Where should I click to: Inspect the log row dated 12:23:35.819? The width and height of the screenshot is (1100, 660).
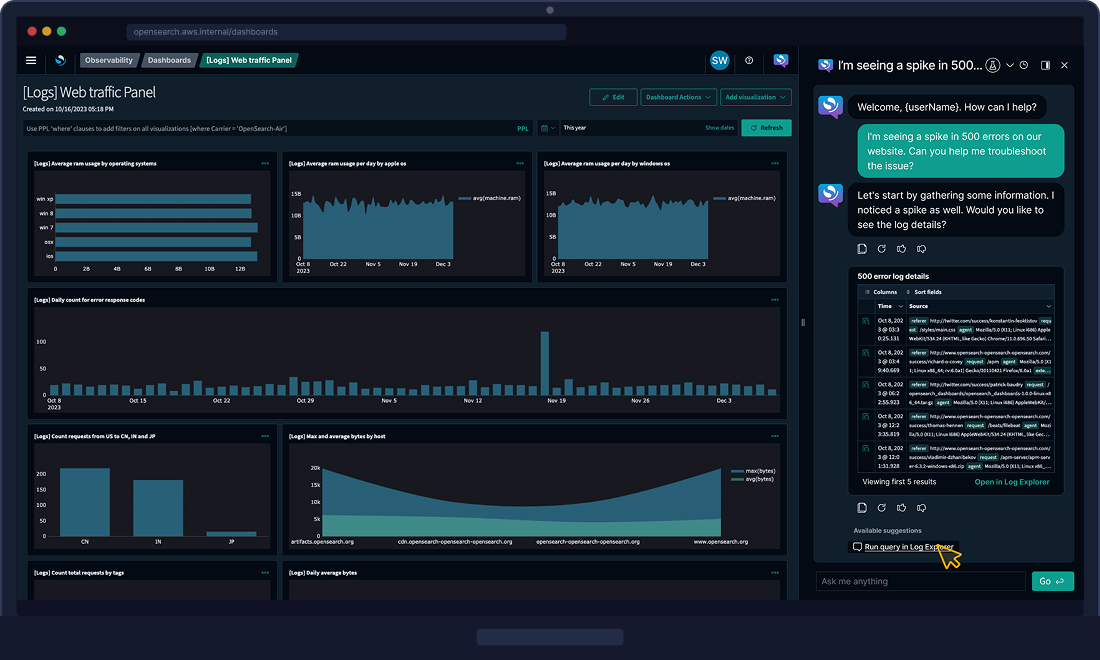866,417
